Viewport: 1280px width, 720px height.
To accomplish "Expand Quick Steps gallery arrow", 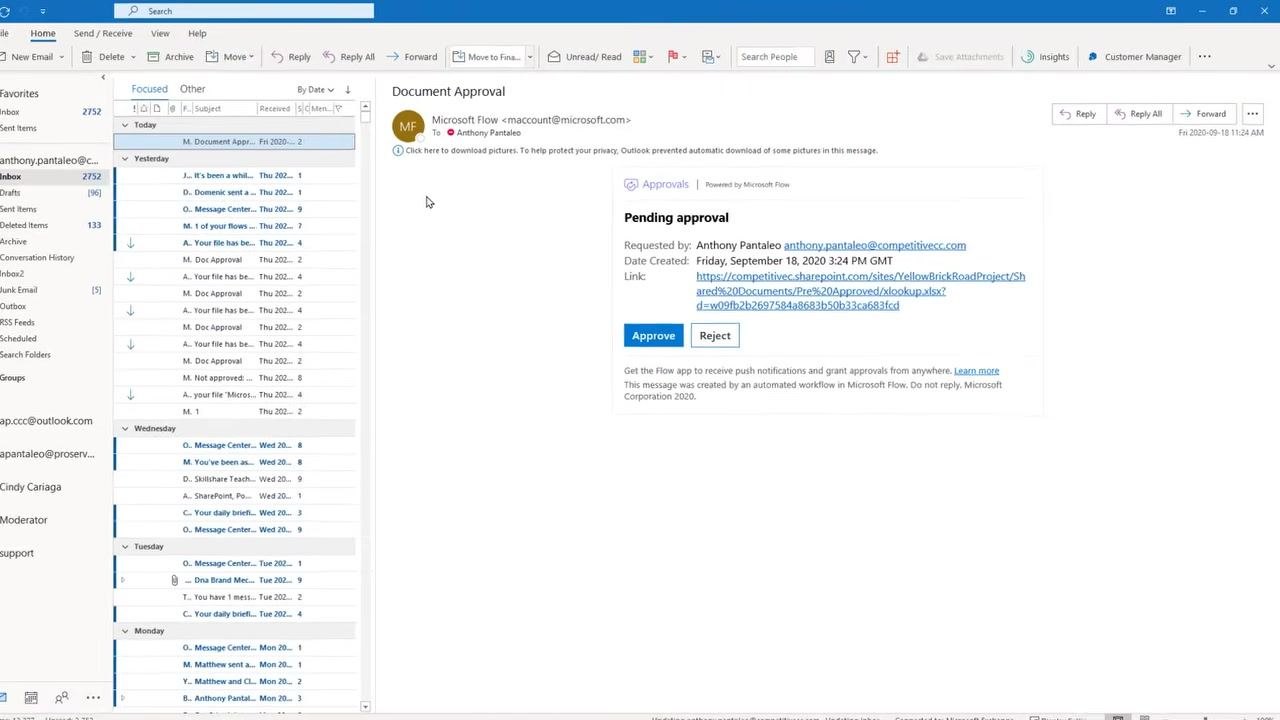I will (x=530, y=57).
